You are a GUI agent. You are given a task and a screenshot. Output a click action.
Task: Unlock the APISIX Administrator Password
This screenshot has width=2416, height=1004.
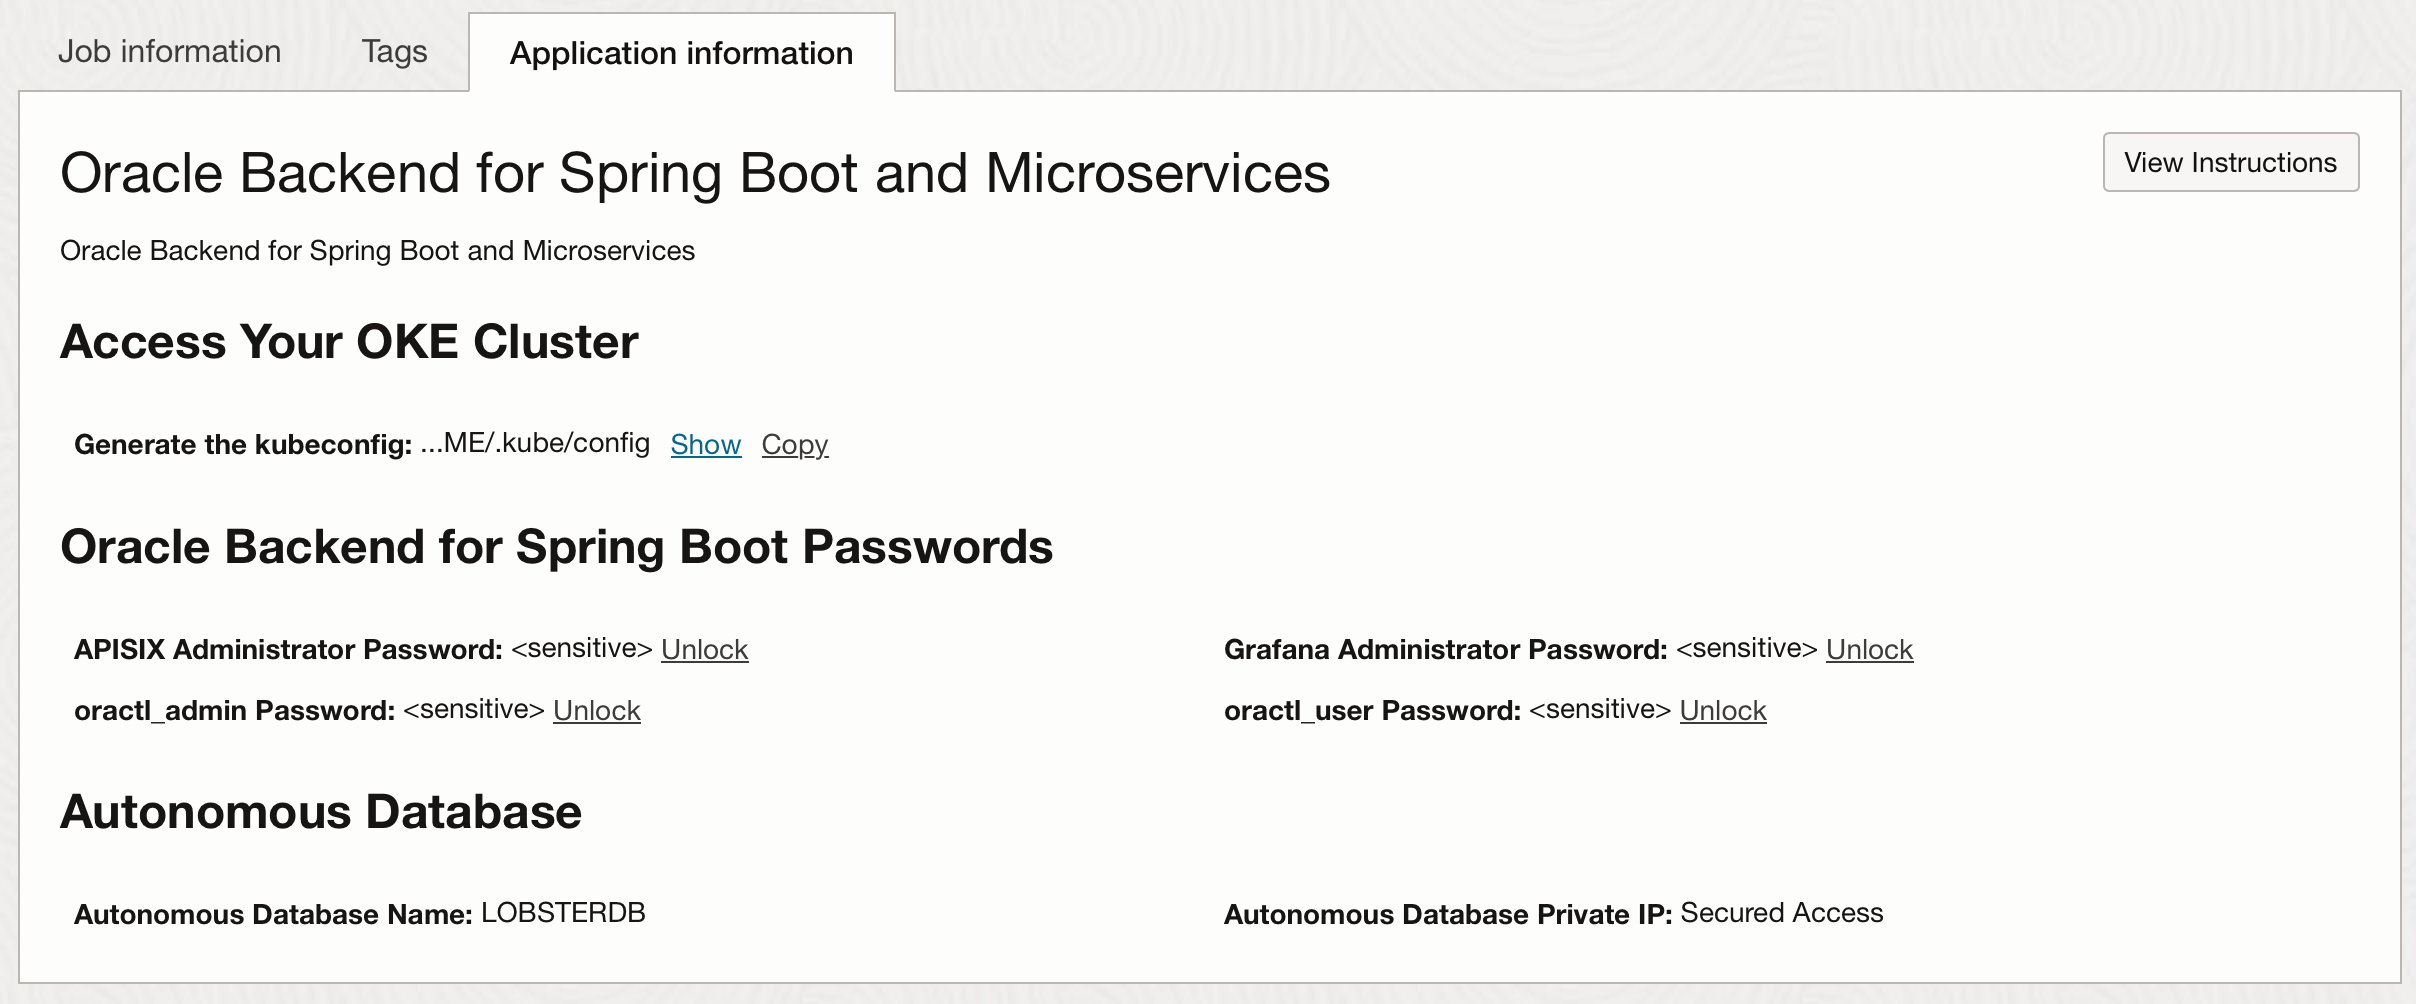point(704,650)
